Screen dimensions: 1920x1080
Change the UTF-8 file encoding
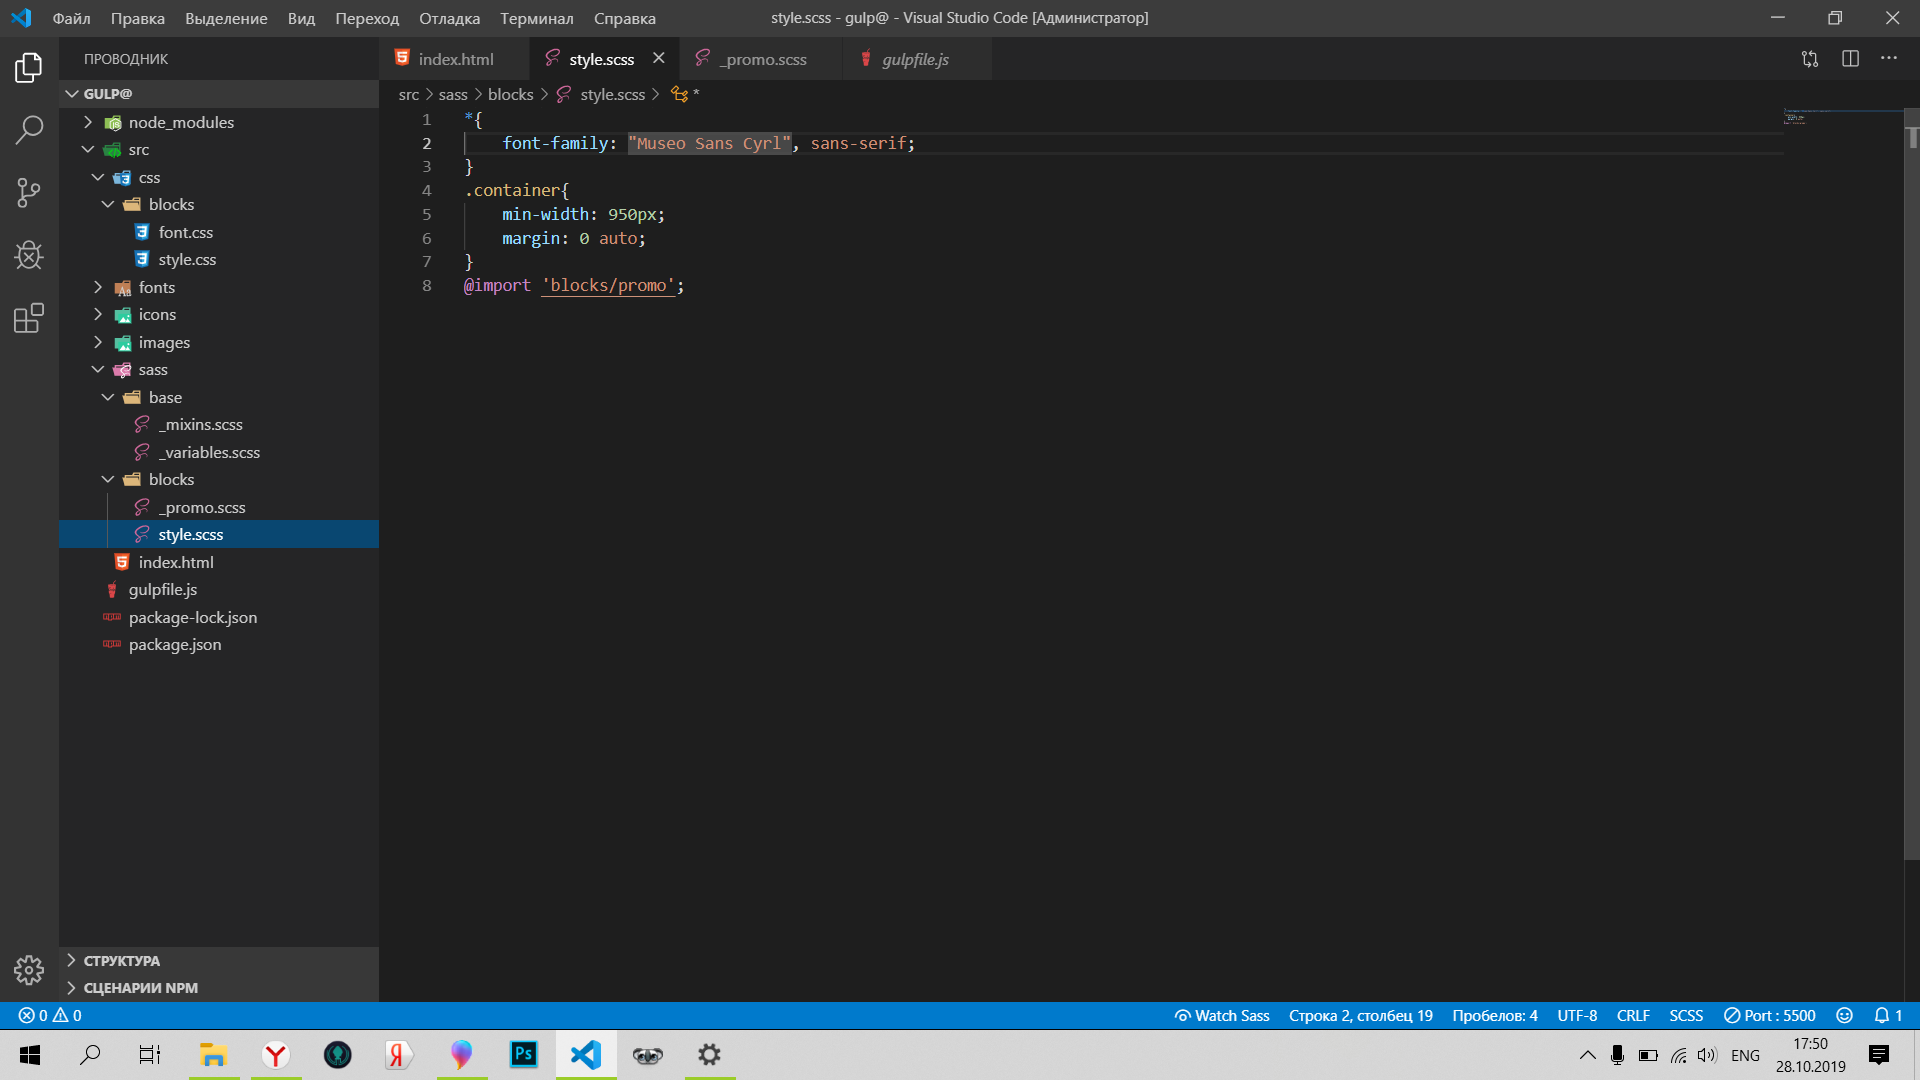click(1577, 1015)
